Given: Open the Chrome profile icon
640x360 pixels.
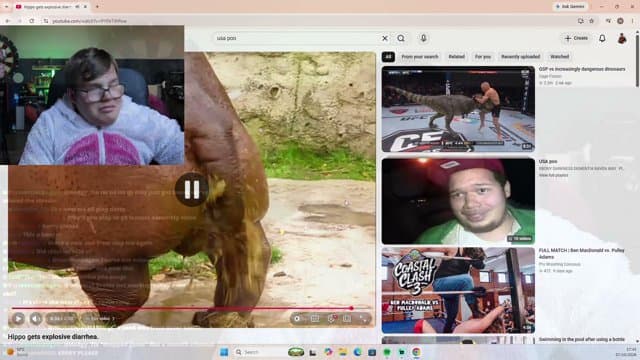Looking at the screenshot, I should pos(620,21).
